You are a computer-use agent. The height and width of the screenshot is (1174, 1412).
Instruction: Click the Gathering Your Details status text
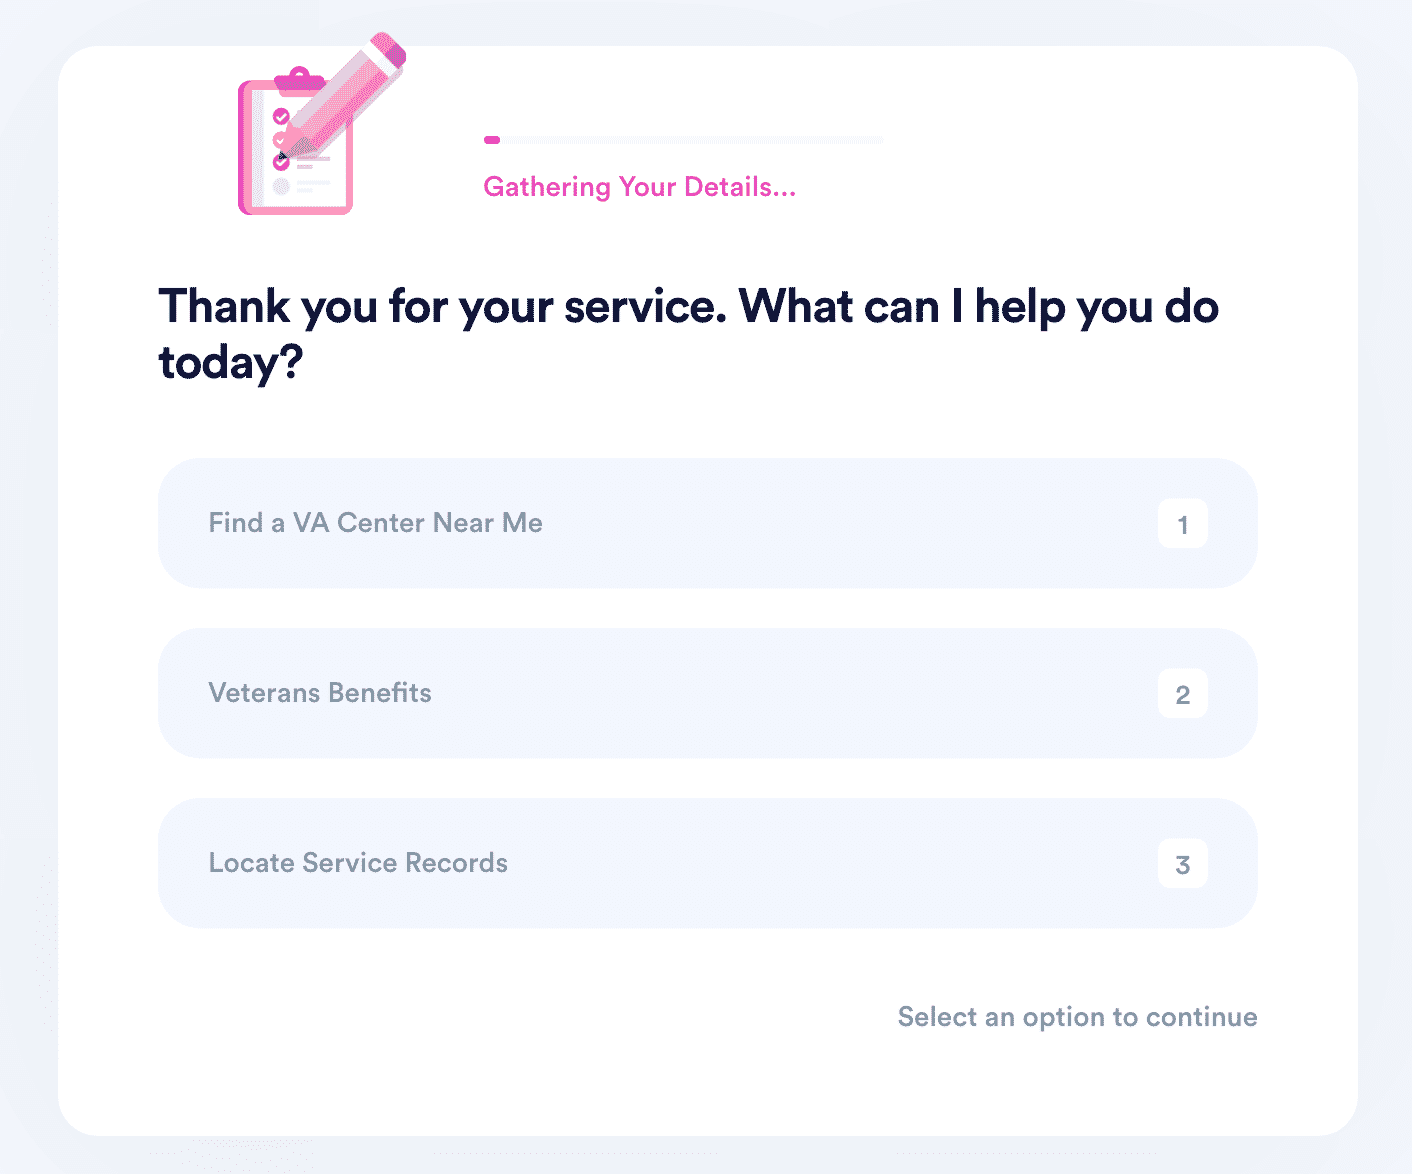tap(639, 187)
